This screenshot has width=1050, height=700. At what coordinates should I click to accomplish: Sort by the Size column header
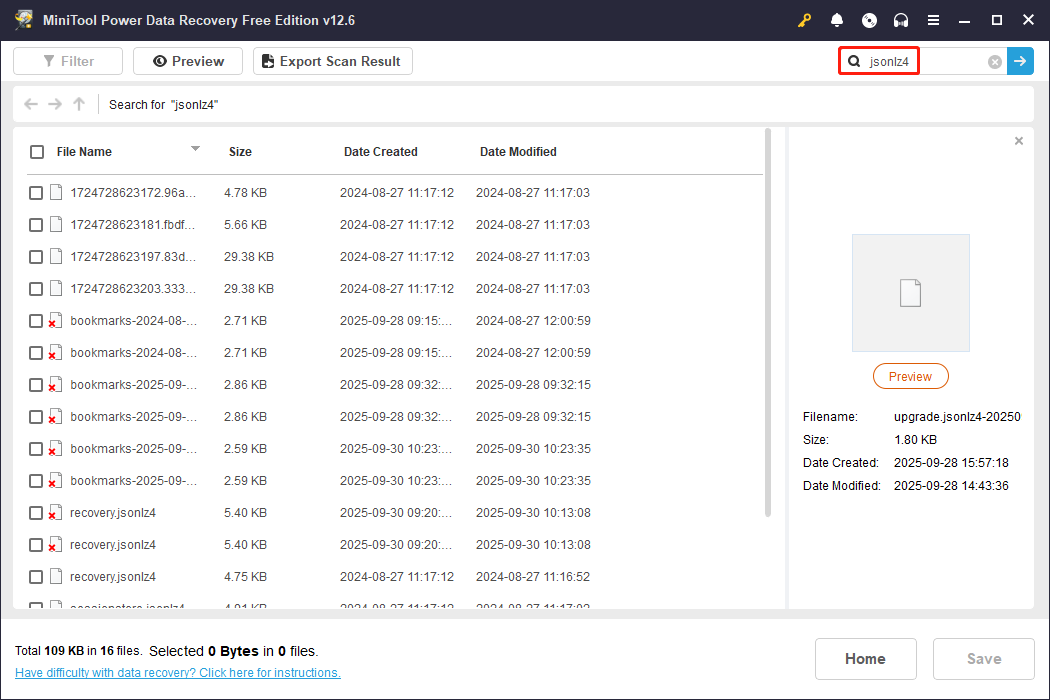240,152
